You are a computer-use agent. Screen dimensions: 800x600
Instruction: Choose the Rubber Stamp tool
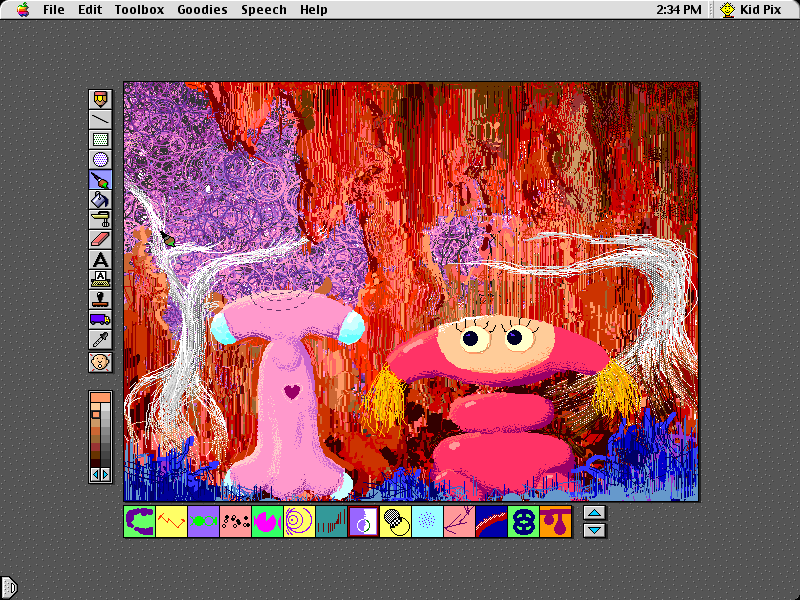coord(100,299)
